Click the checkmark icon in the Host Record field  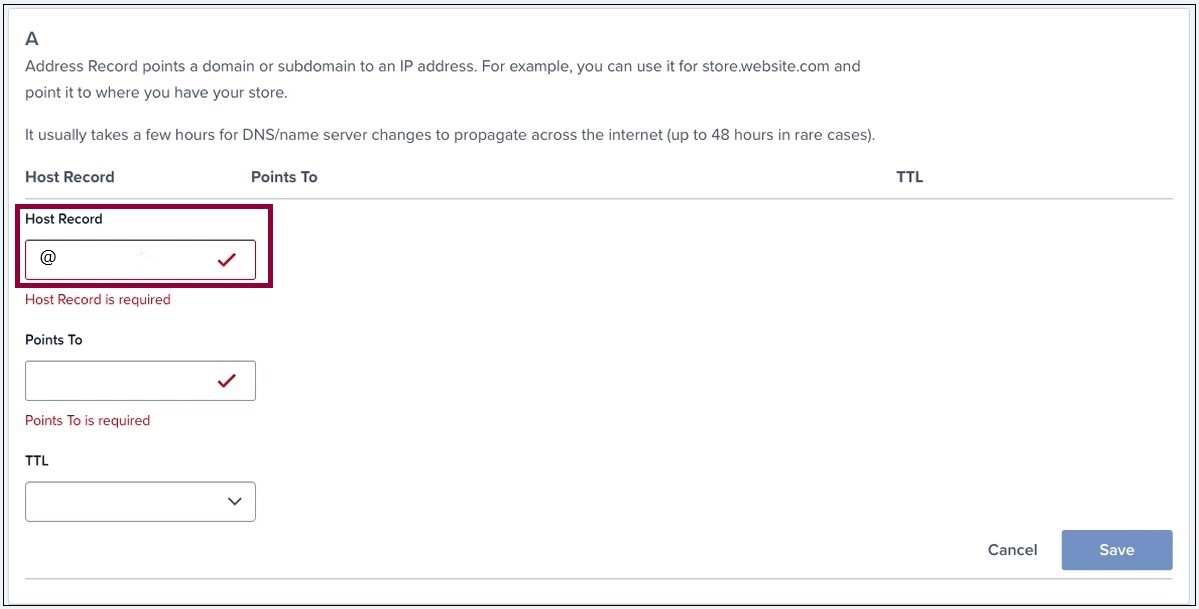pyautogui.click(x=226, y=260)
